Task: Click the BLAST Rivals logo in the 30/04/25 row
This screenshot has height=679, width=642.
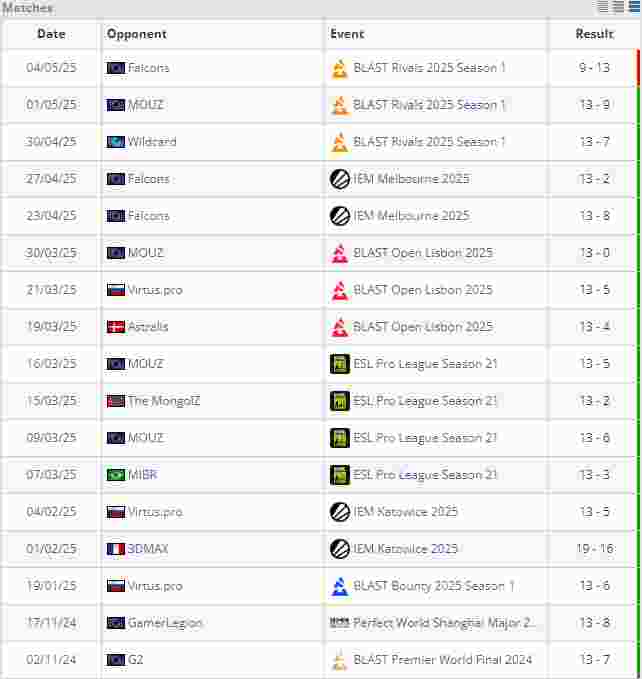Action: click(x=340, y=142)
